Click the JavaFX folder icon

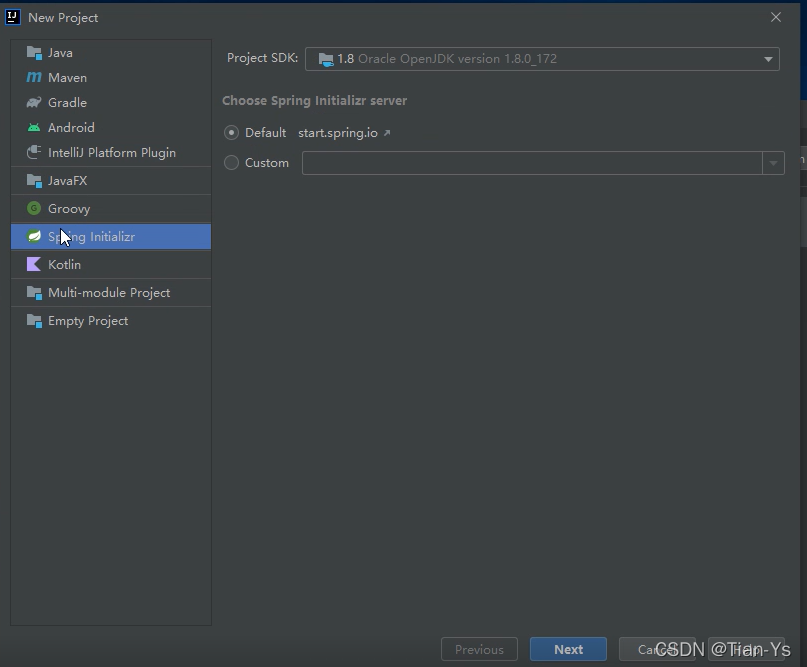[34, 181]
